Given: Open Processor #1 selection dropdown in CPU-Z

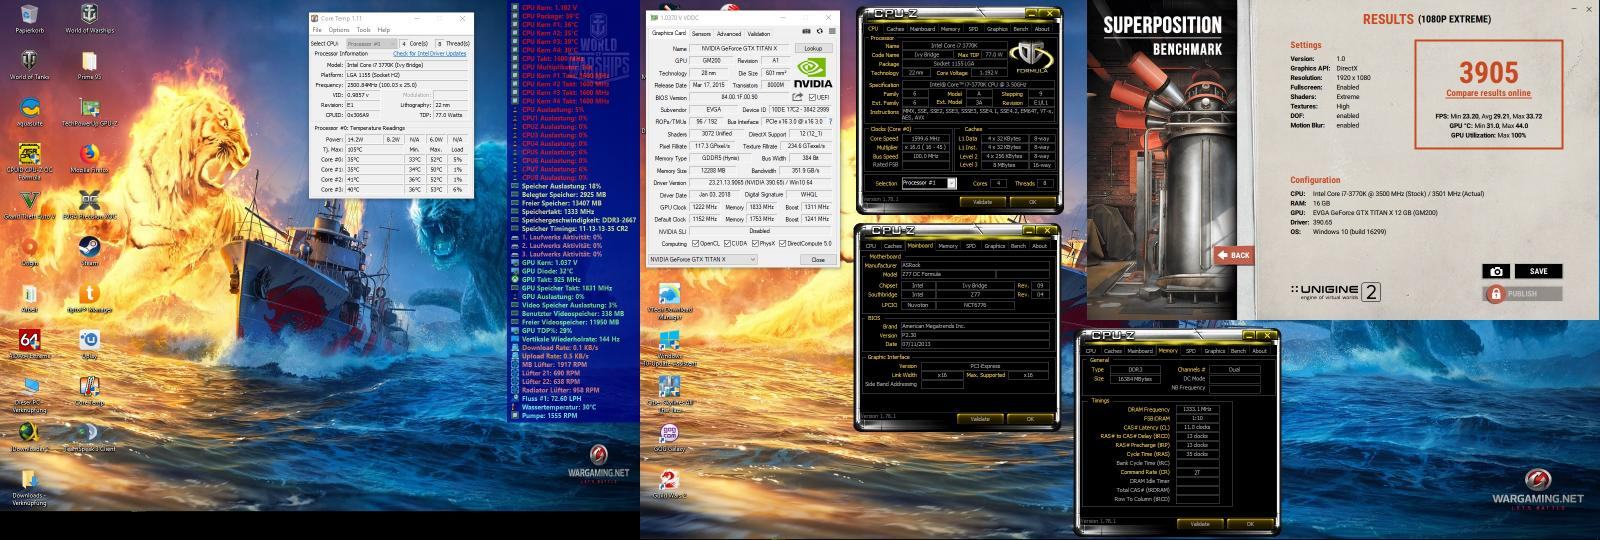Looking at the screenshot, I should click(x=929, y=183).
